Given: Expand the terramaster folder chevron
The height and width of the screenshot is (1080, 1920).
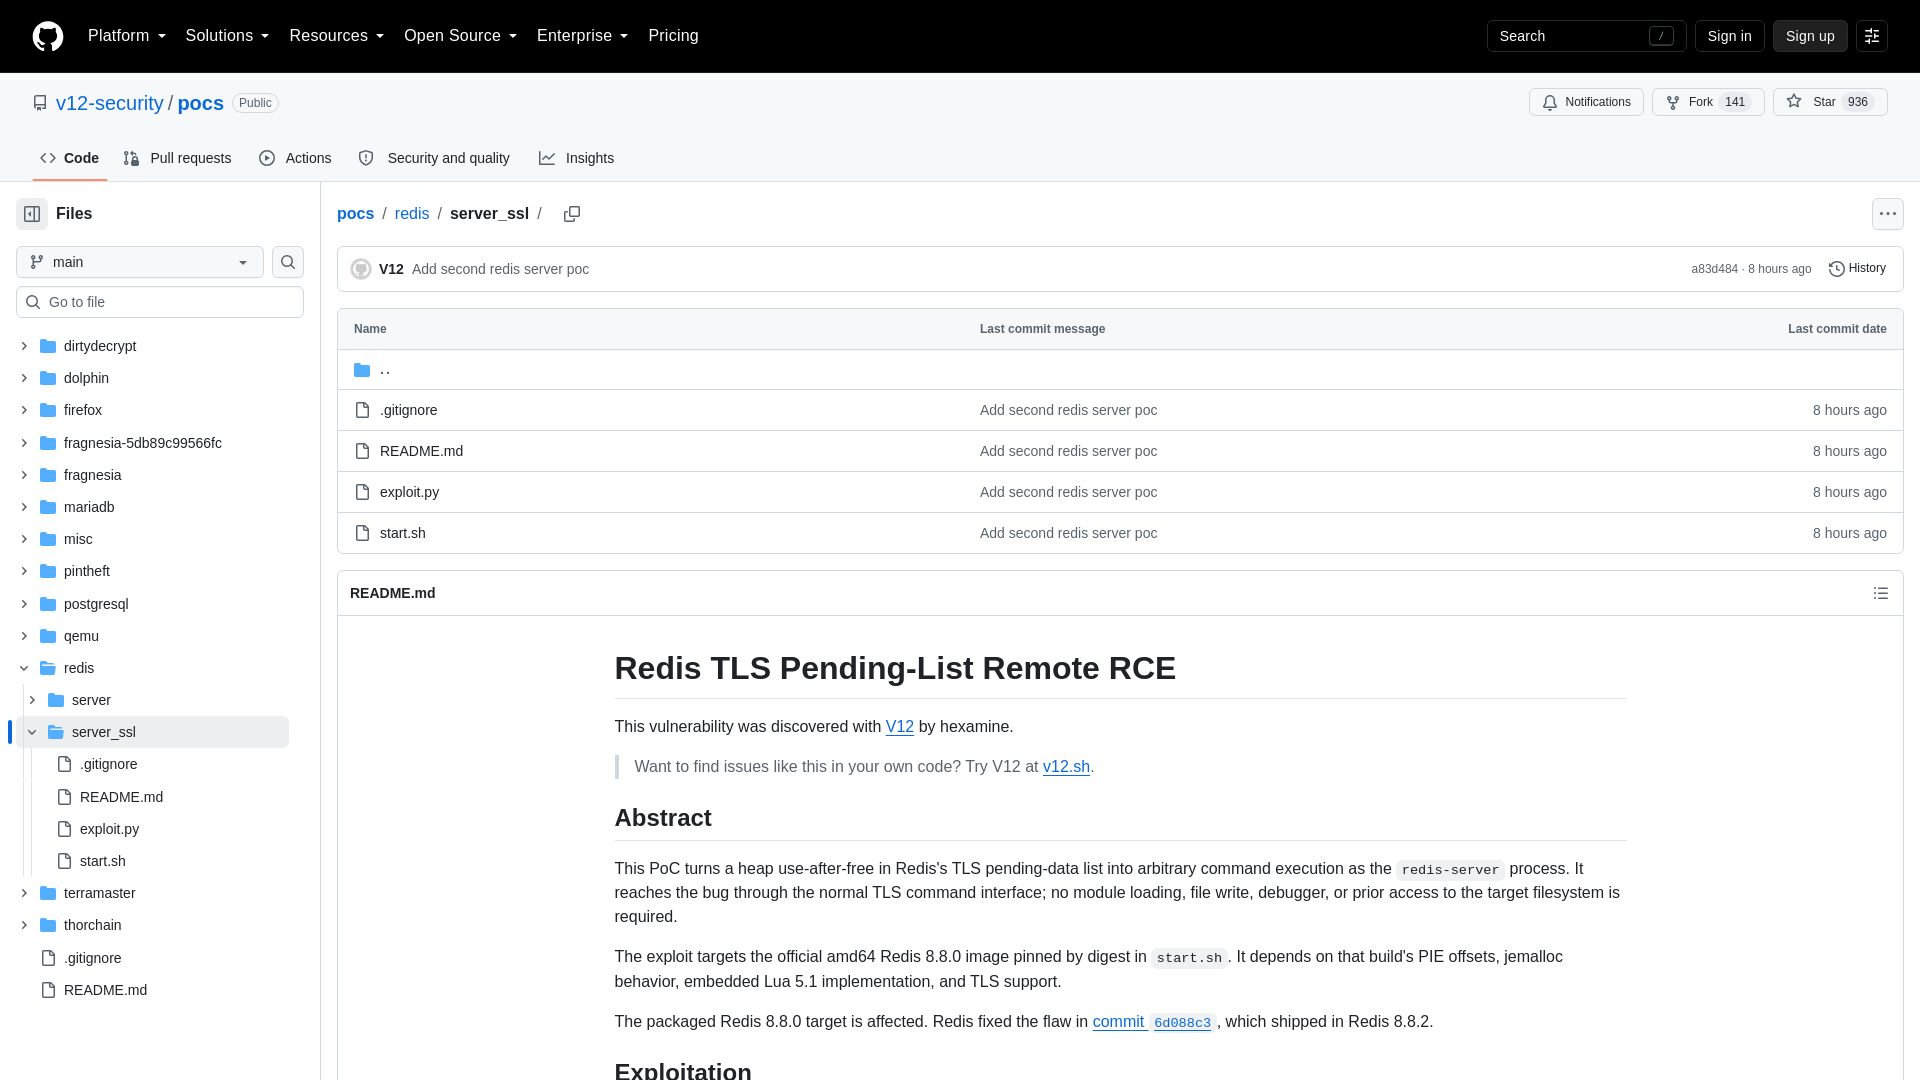Looking at the screenshot, I should [24, 893].
